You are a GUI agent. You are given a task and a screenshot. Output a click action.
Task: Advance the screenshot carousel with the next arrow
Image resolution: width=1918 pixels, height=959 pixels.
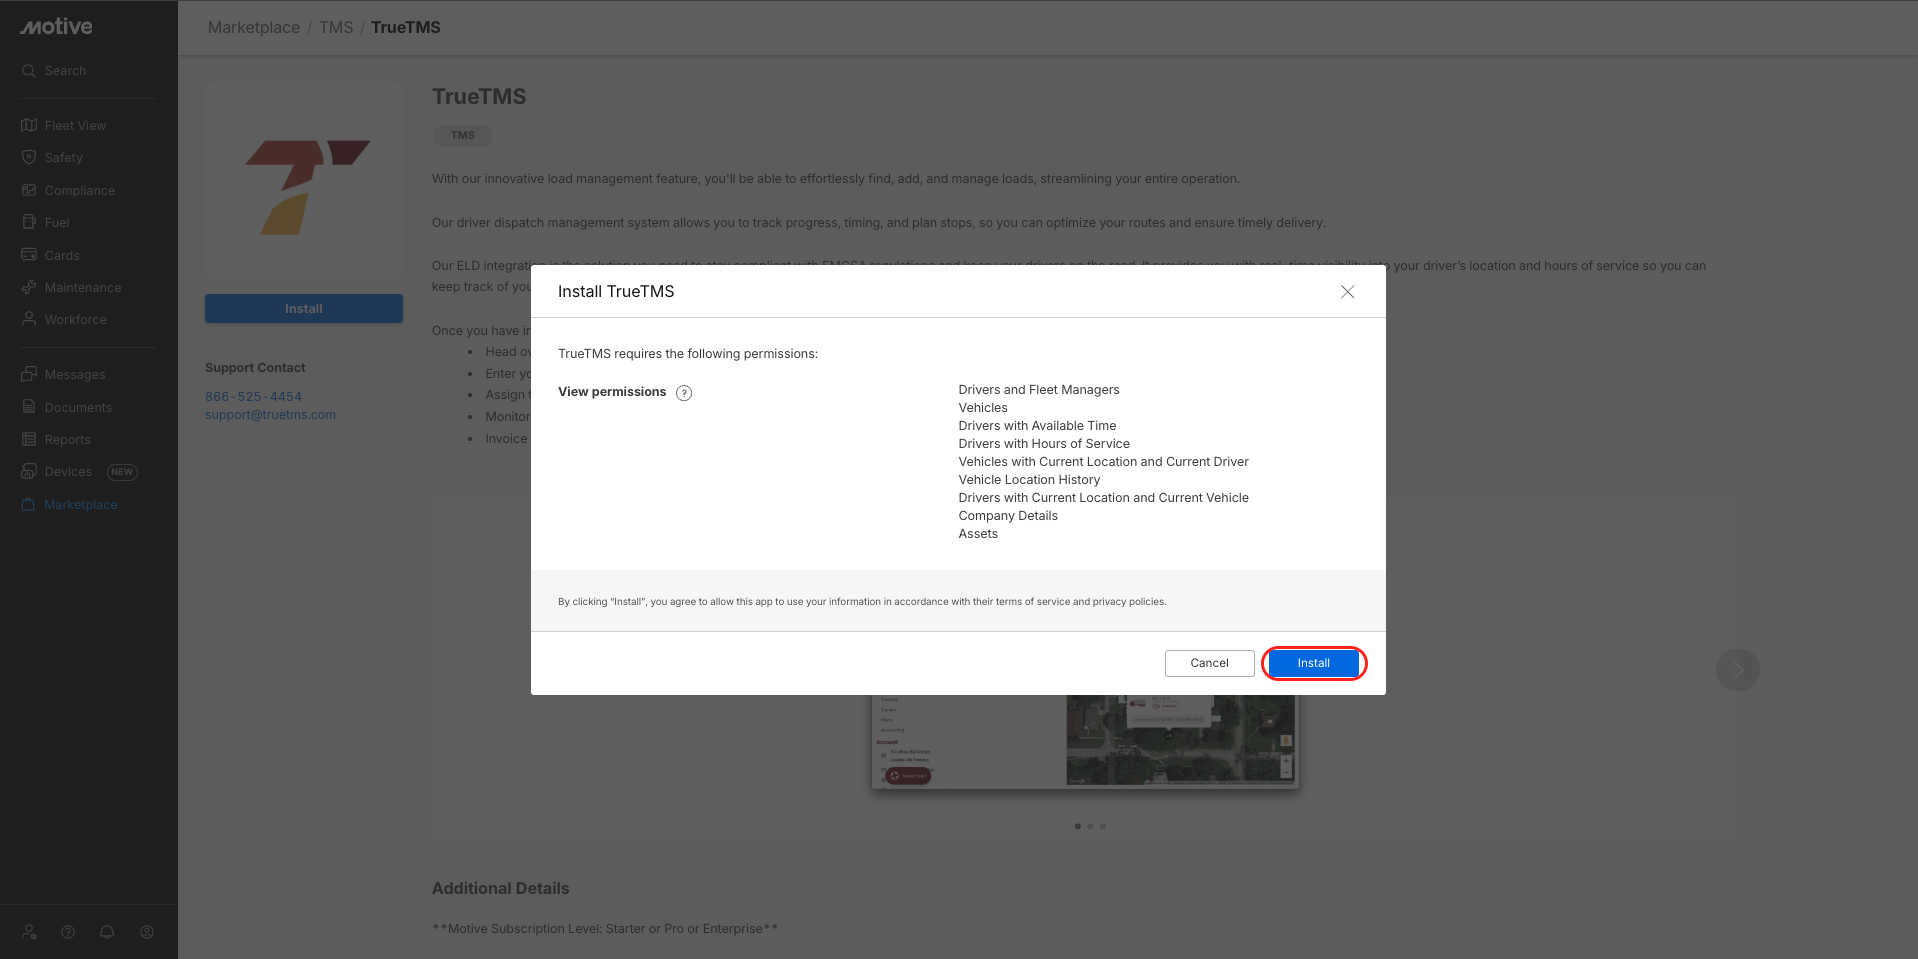click(x=1738, y=670)
